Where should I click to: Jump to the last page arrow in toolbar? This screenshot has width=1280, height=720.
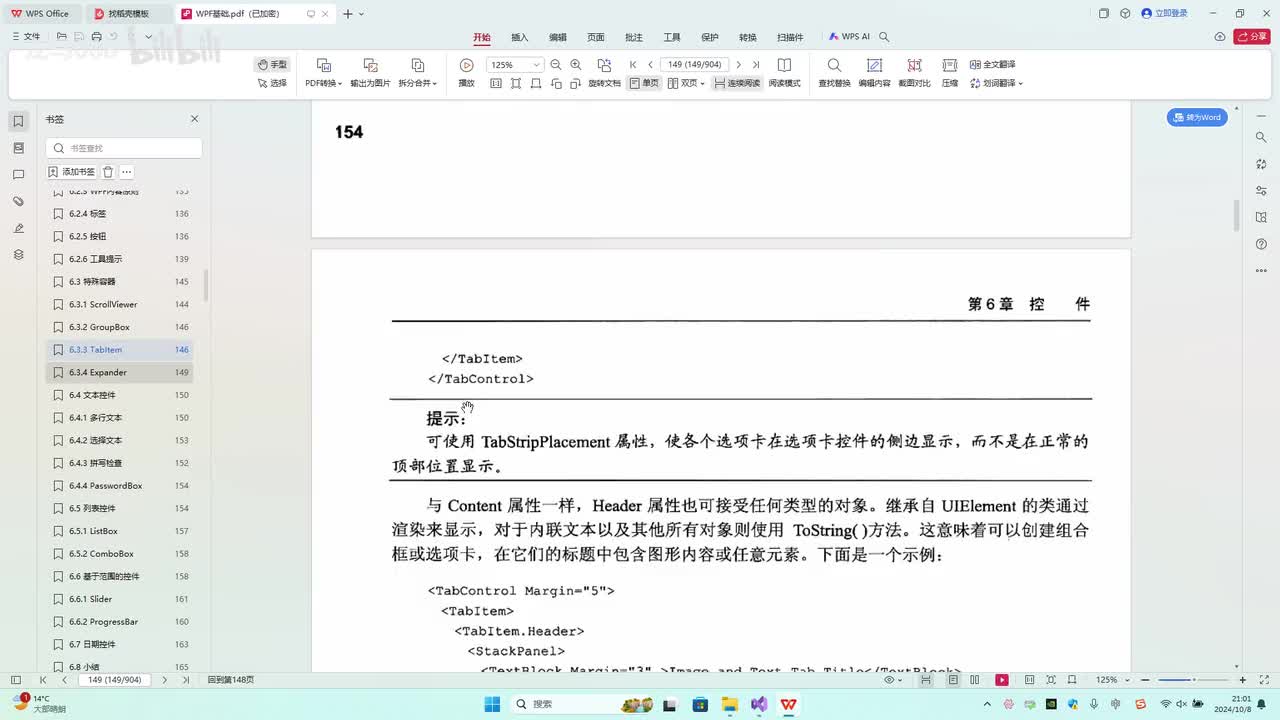[x=756, y=64]
